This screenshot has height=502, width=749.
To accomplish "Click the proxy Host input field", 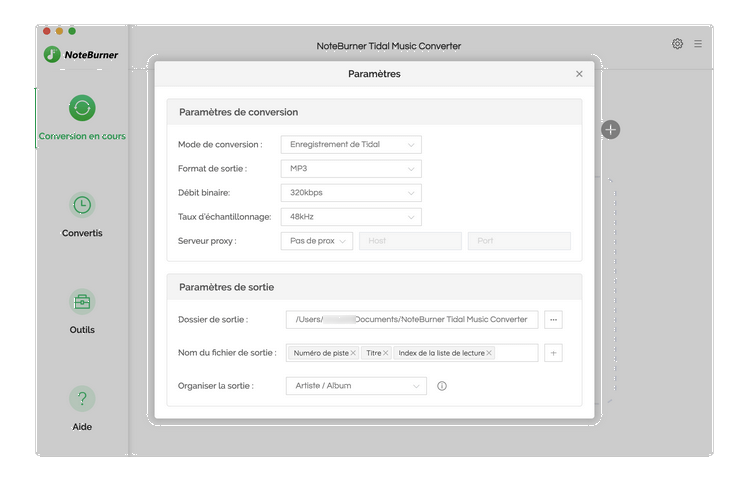I will coord(410,241).
